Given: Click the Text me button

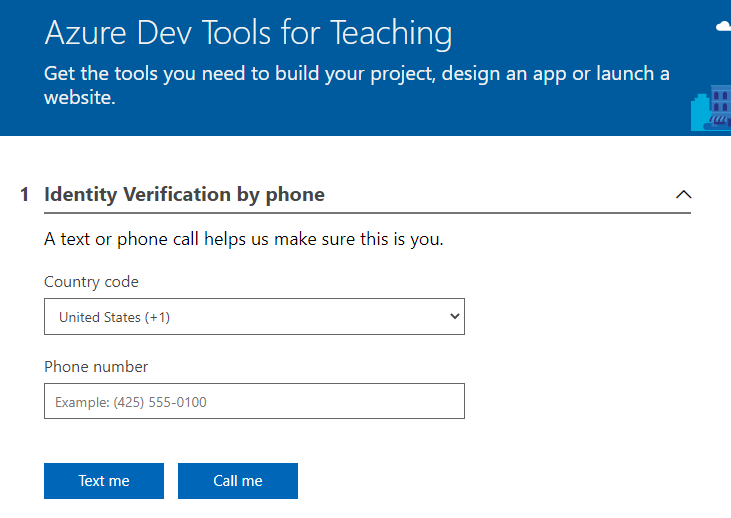Looking at the screenshot, I should click(x=104, y=481).
